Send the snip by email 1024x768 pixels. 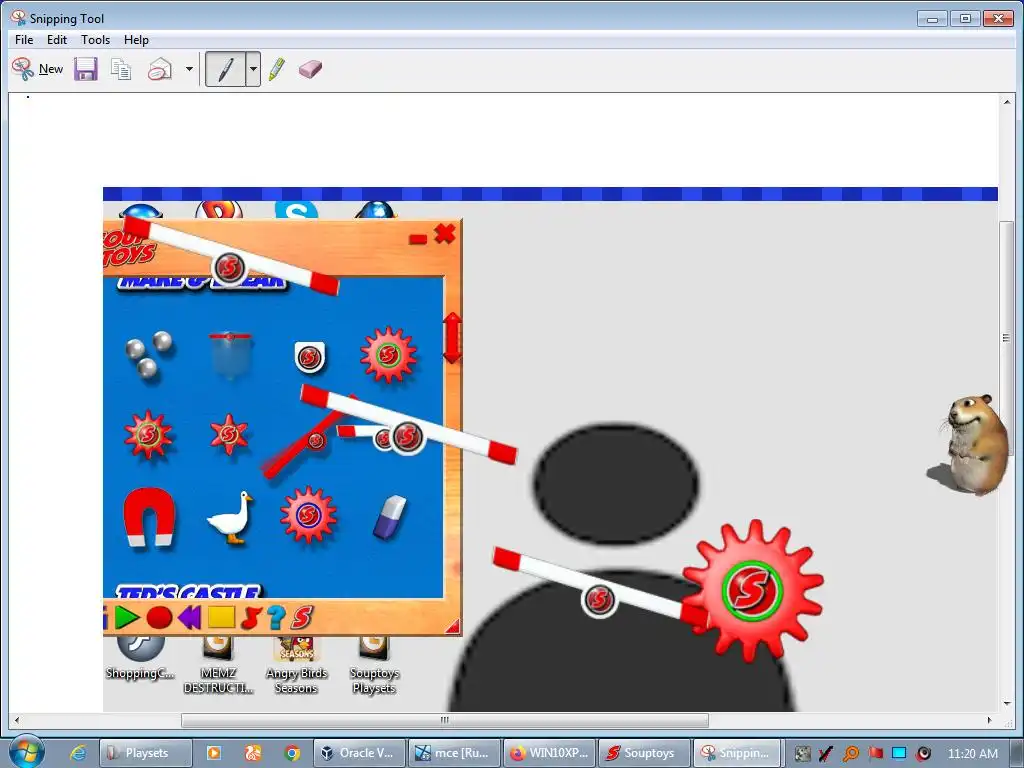(159, 69)
